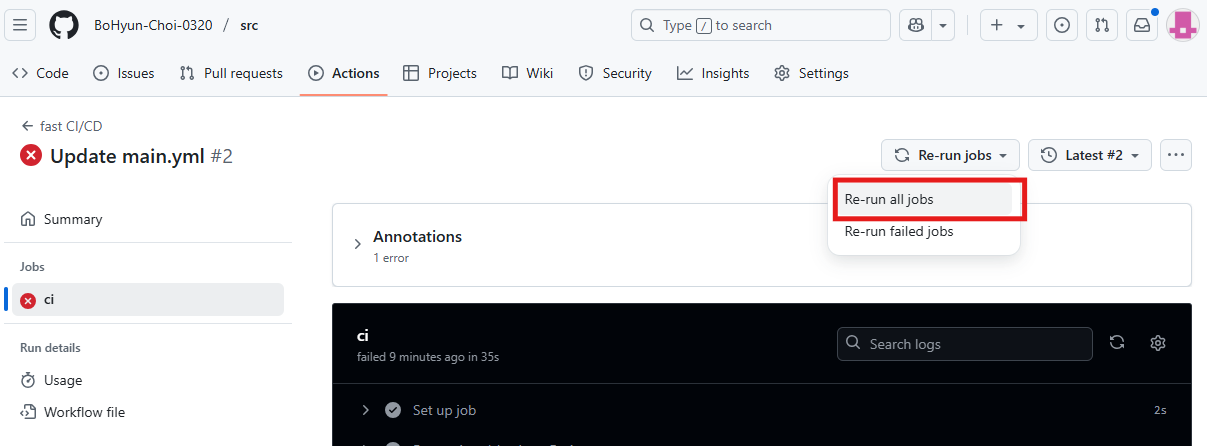The image size is (1207, 446).
Task: Expand the Copilot dropdown arrow
Action: pyautogui.click(x=943, y=25)
